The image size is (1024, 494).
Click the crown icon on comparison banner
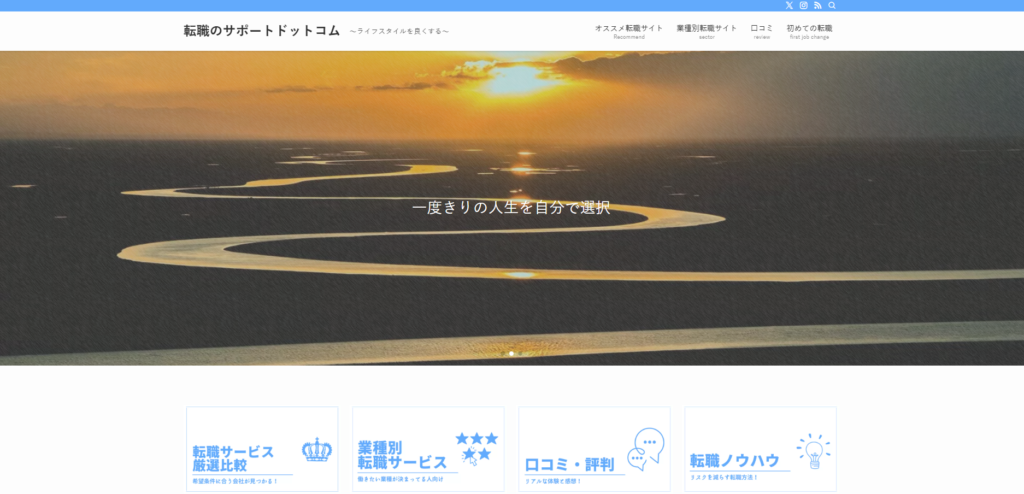[317, 449]
